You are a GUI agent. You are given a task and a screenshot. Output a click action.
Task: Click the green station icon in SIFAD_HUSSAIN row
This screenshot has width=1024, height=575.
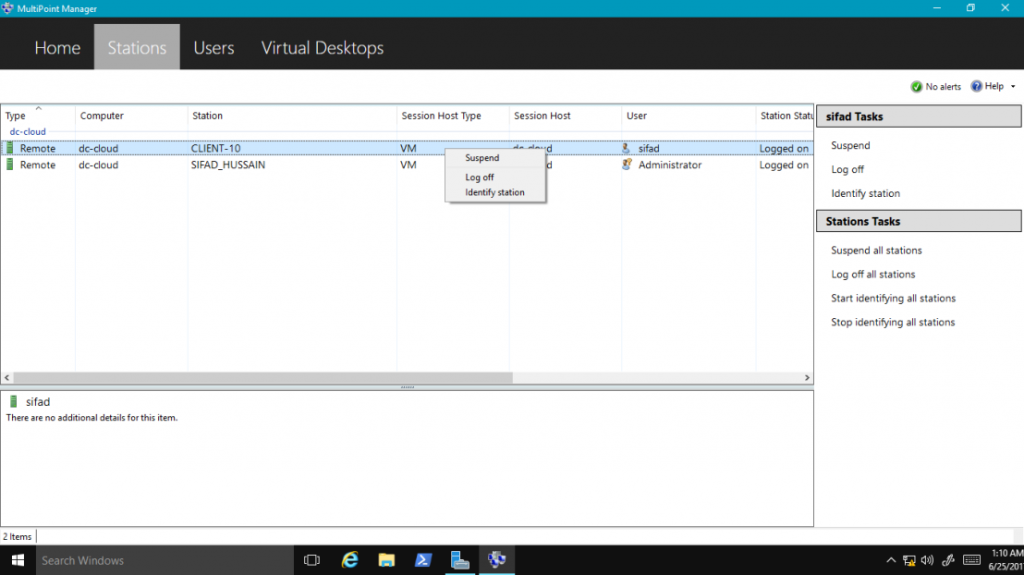click(10, 165)
